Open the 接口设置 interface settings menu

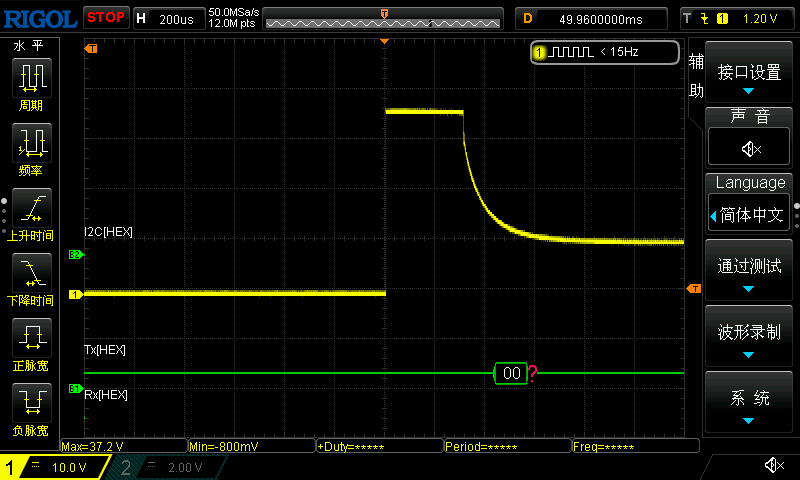[x=748, y=72]
